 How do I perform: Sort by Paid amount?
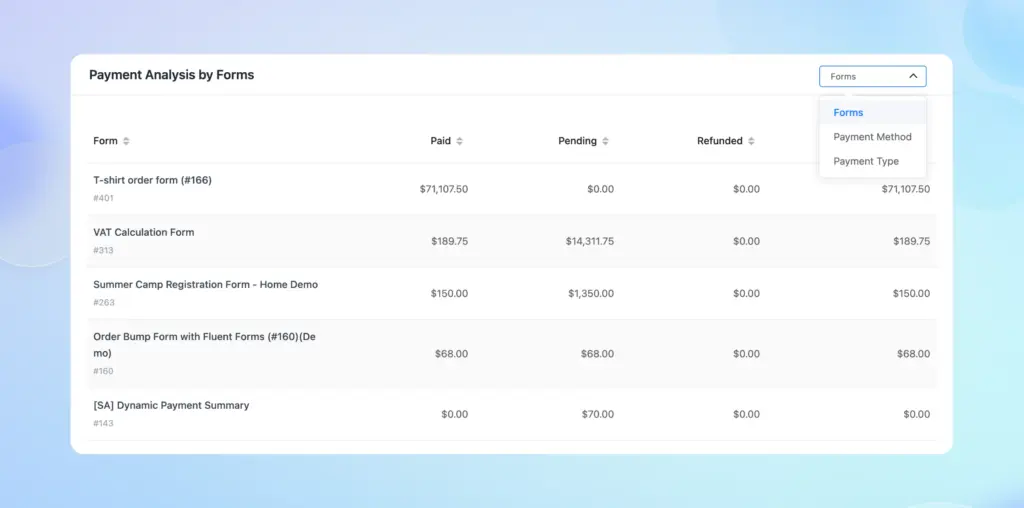point(459,141)
